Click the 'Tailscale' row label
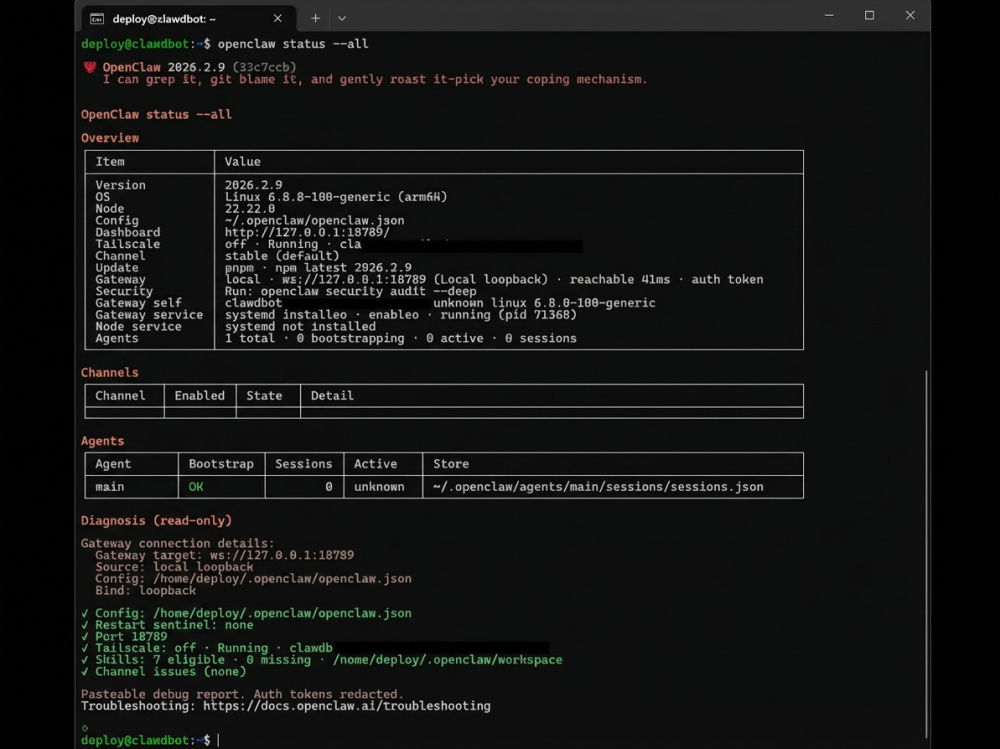The height and width of the screenshot is (749, 1000). click(x=128, y=244)
